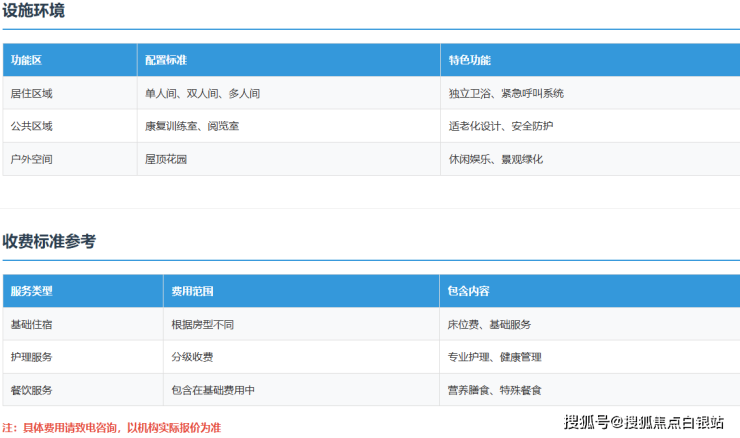Click the 设施环境 section heading

pyautogui.click(x=36, y=11)
